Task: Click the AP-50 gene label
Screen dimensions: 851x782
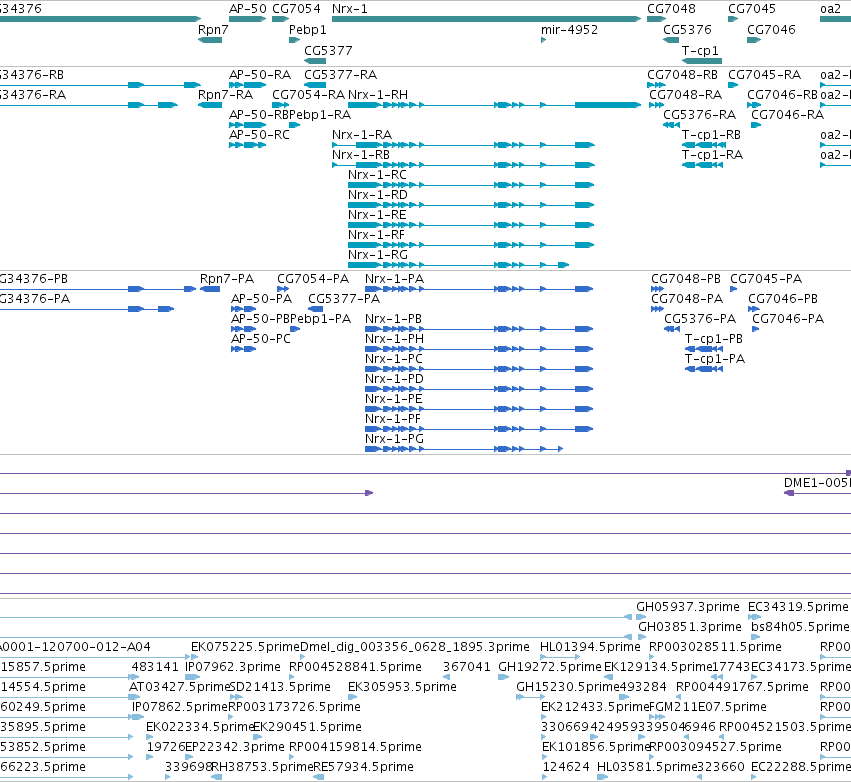Action: [247, 9]
